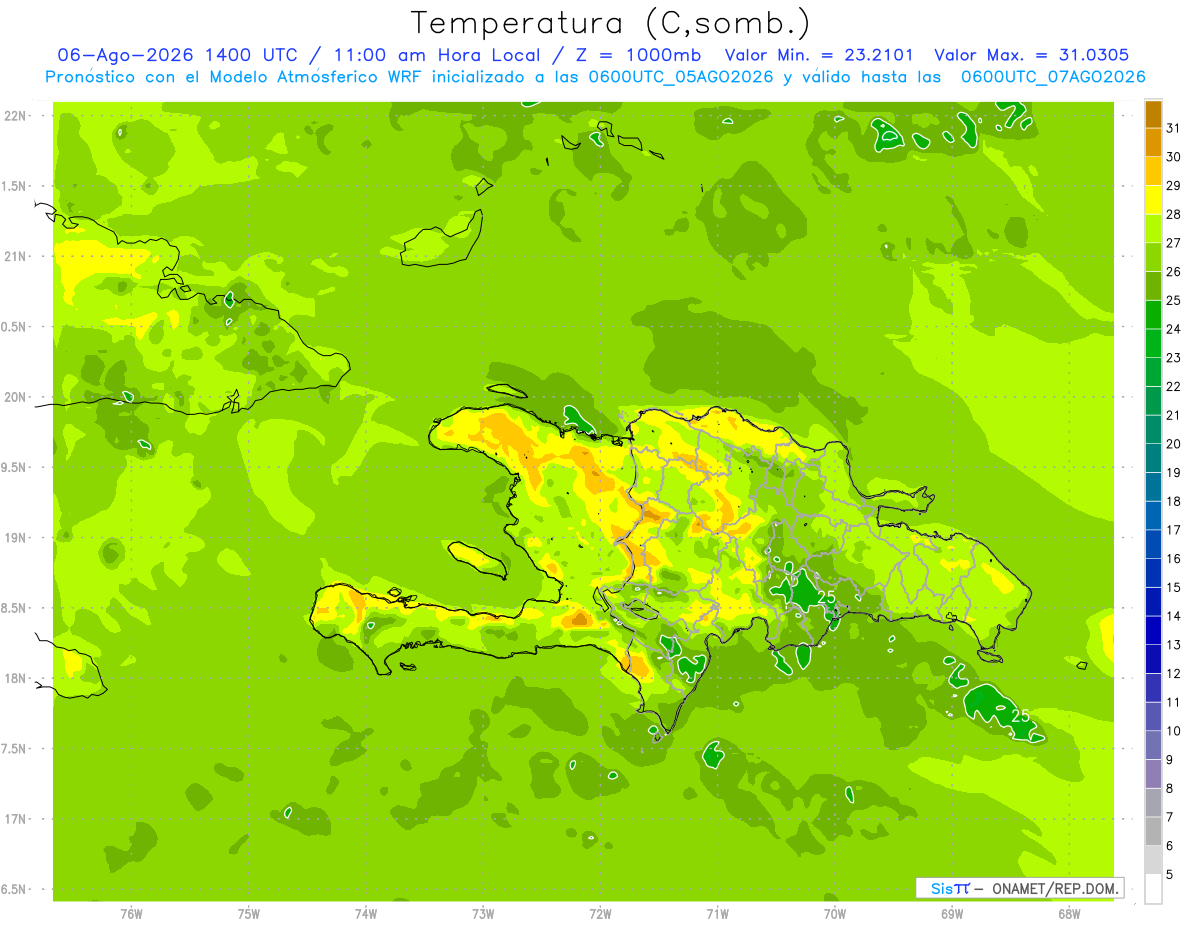Viewport: 1200px width, 927px height.
Task: Click the legend value '28'
Action: pos(1174,214)
